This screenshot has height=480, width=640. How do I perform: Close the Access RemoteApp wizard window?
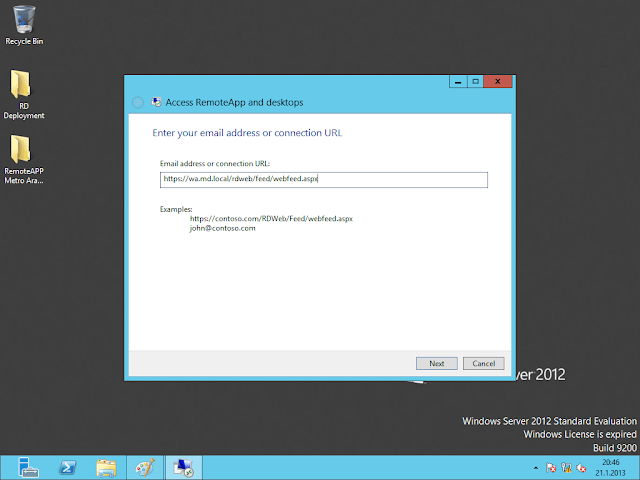click(500, 81)
